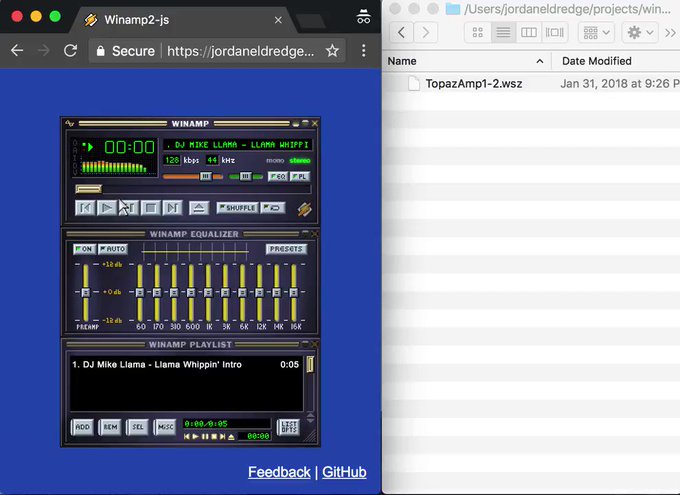This screenshot has width=680, height=495.
Task: Click the 6K equalizer band slider
Action: (x=242, y=292)
